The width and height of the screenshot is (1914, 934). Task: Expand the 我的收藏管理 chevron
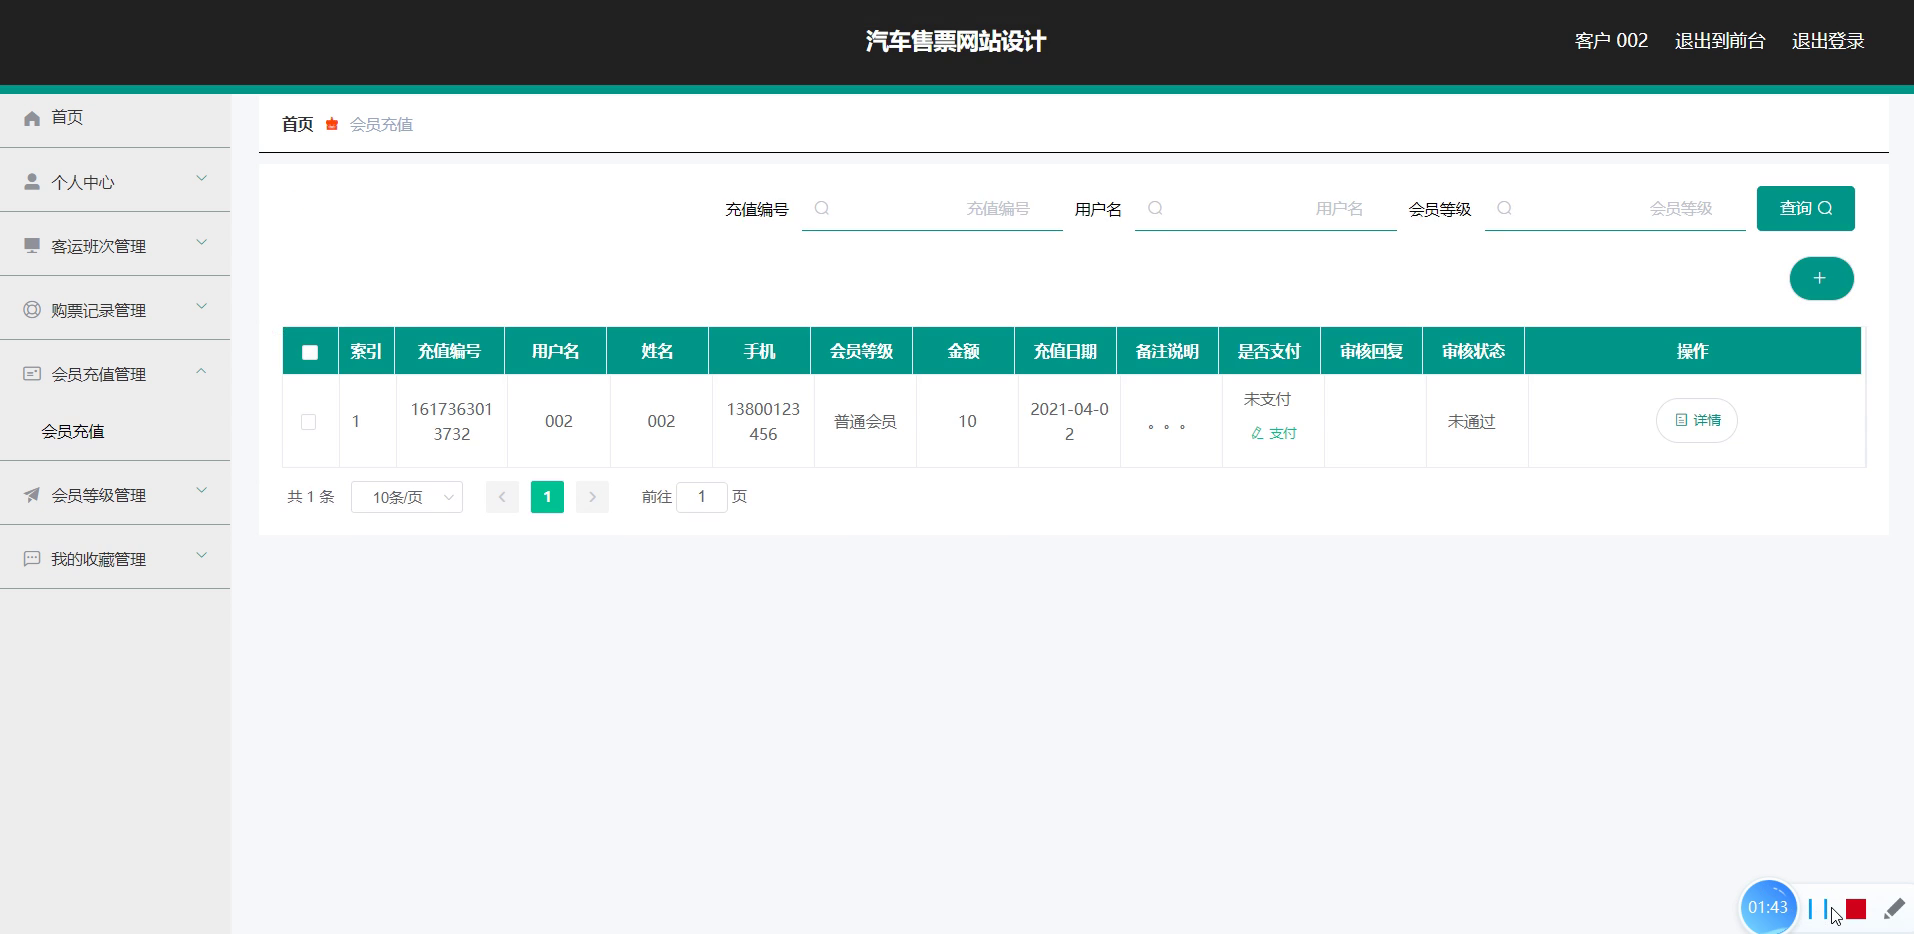201,556
